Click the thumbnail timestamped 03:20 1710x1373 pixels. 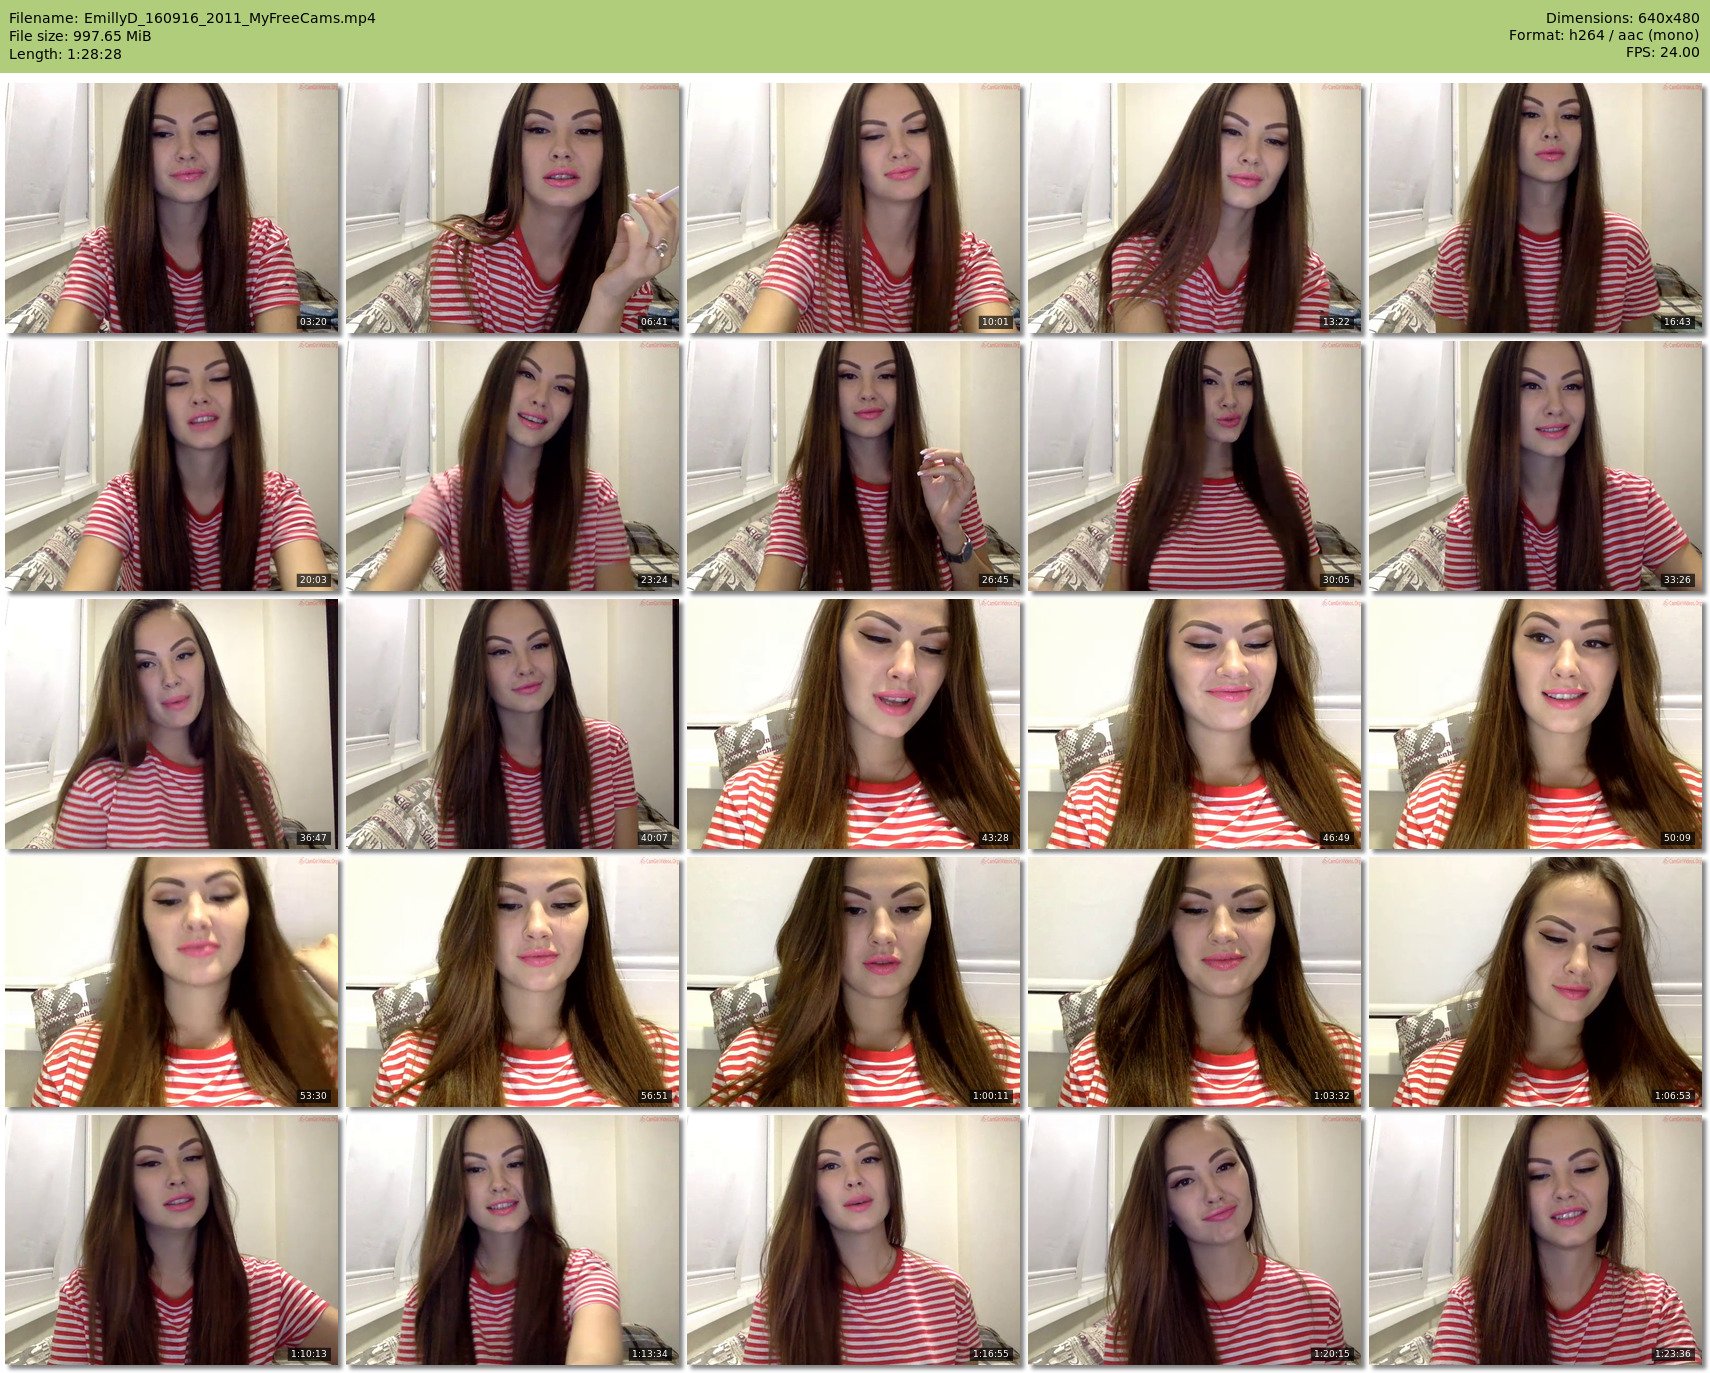click(x=172, y=208)
